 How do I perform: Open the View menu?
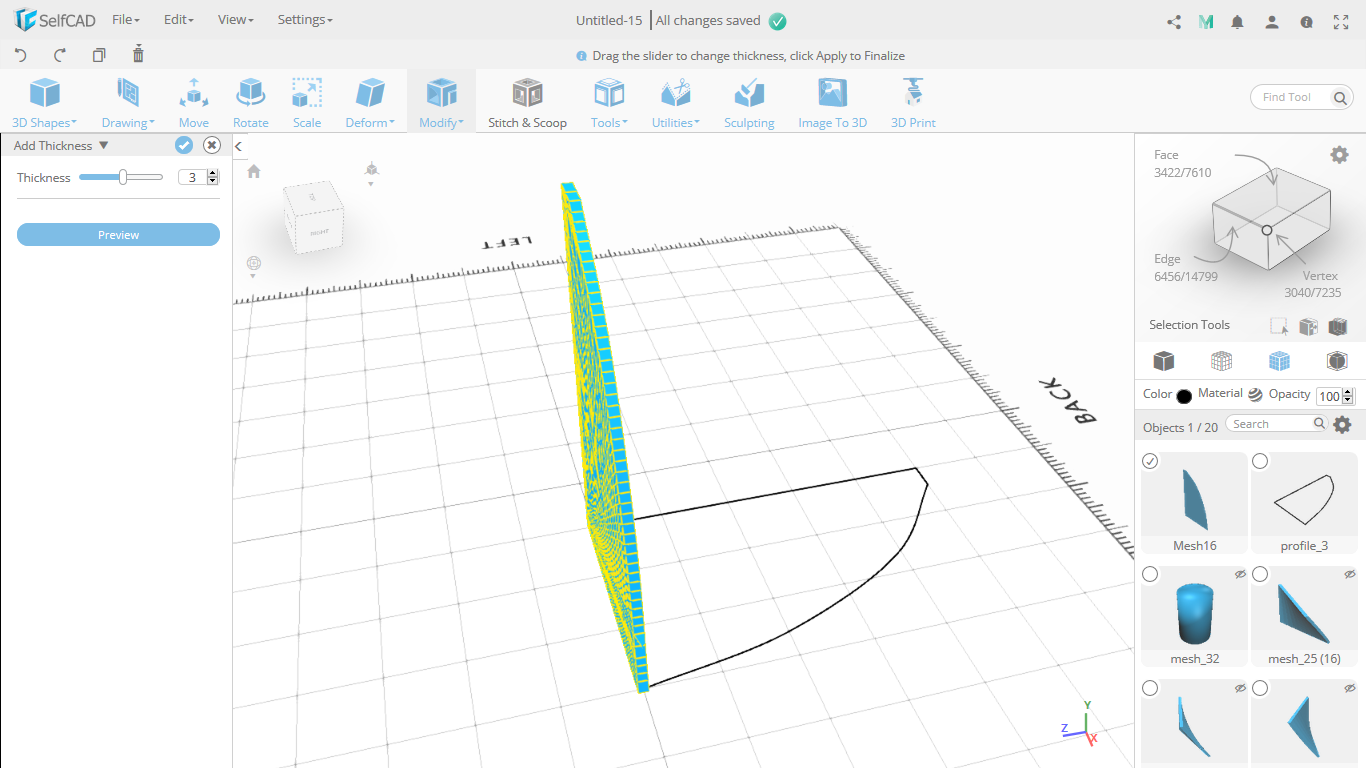coord(236,20)
